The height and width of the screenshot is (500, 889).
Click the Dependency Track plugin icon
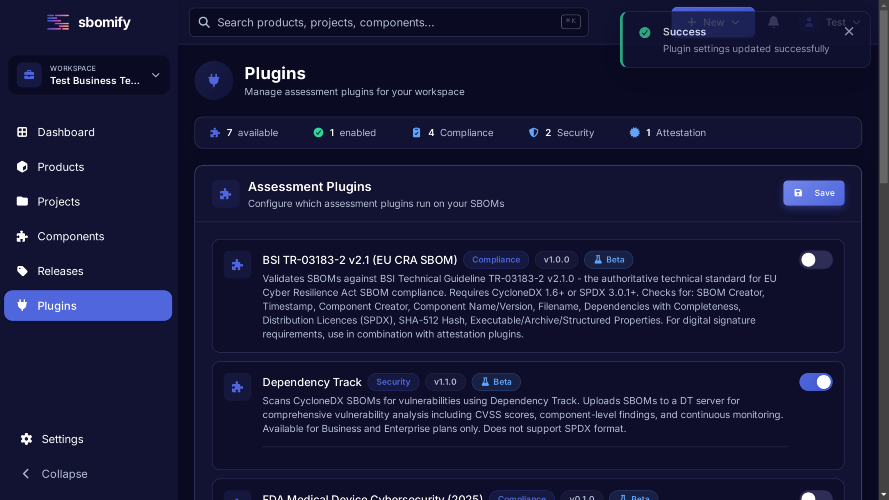pos(237,387)
